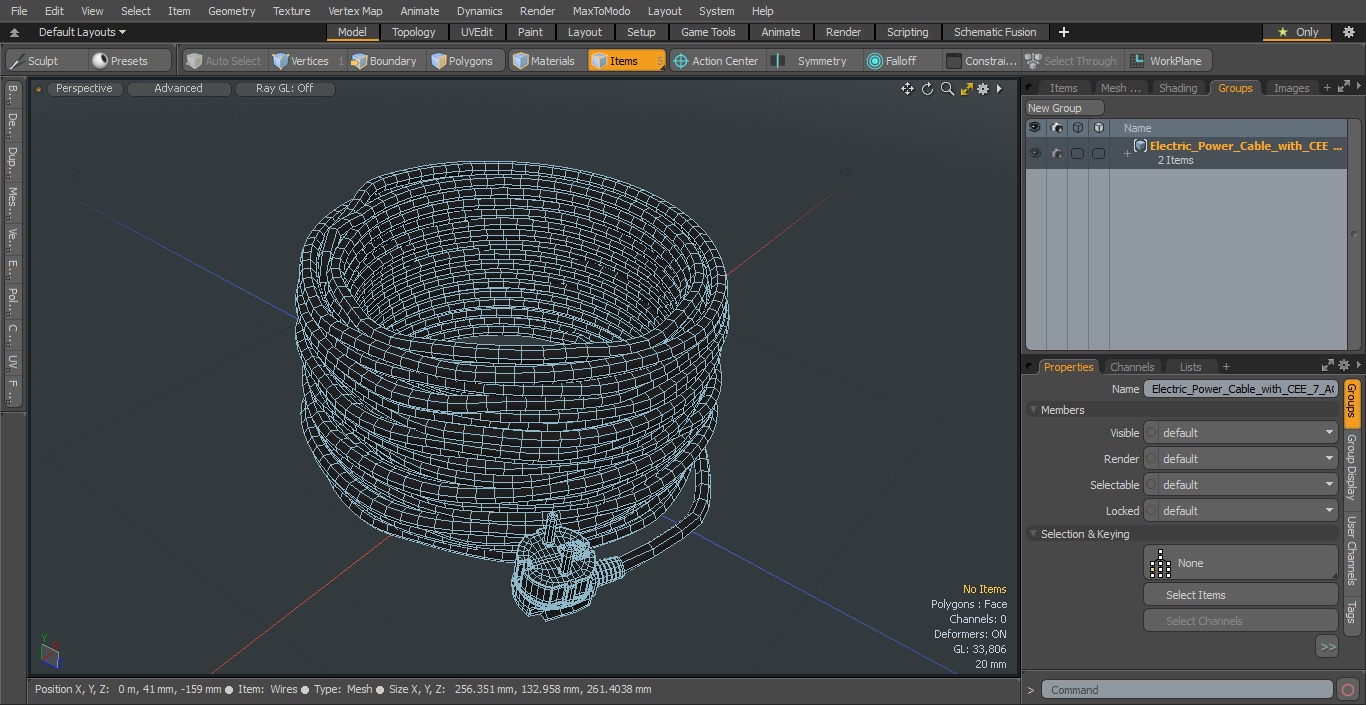Maximize the Groups panel with expand icon
Image resolution: width=1366 pixels, height=705 pixels.
[x=1343, y=87]
